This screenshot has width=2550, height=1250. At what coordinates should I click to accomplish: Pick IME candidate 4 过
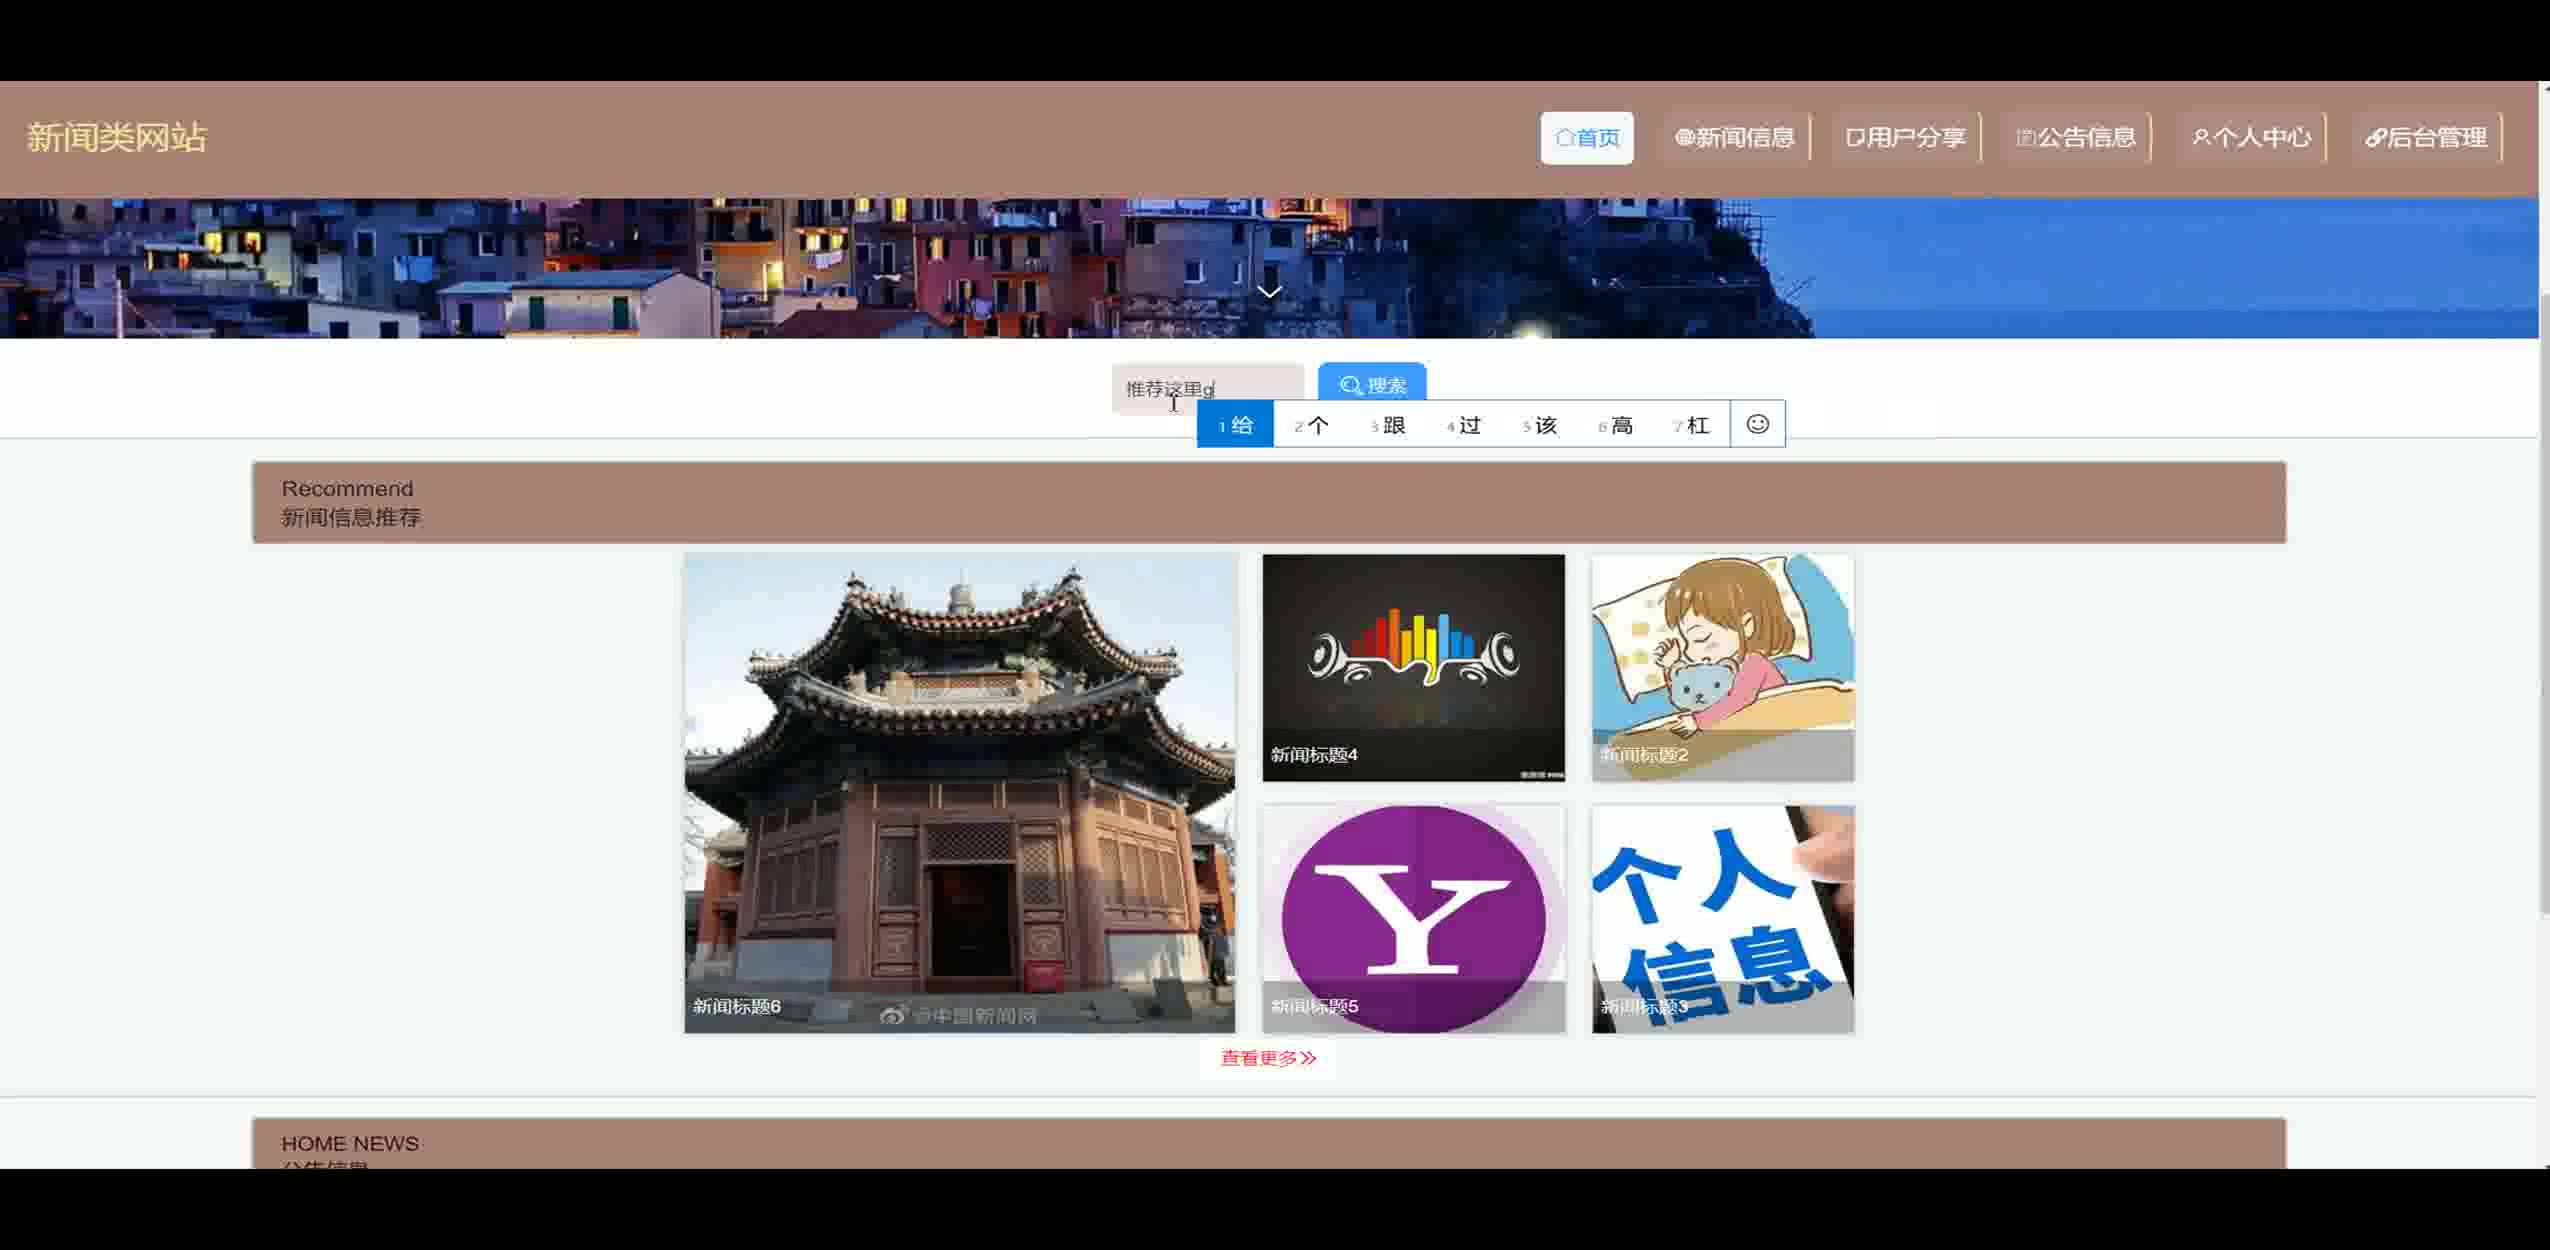[x=1463, y=425]
